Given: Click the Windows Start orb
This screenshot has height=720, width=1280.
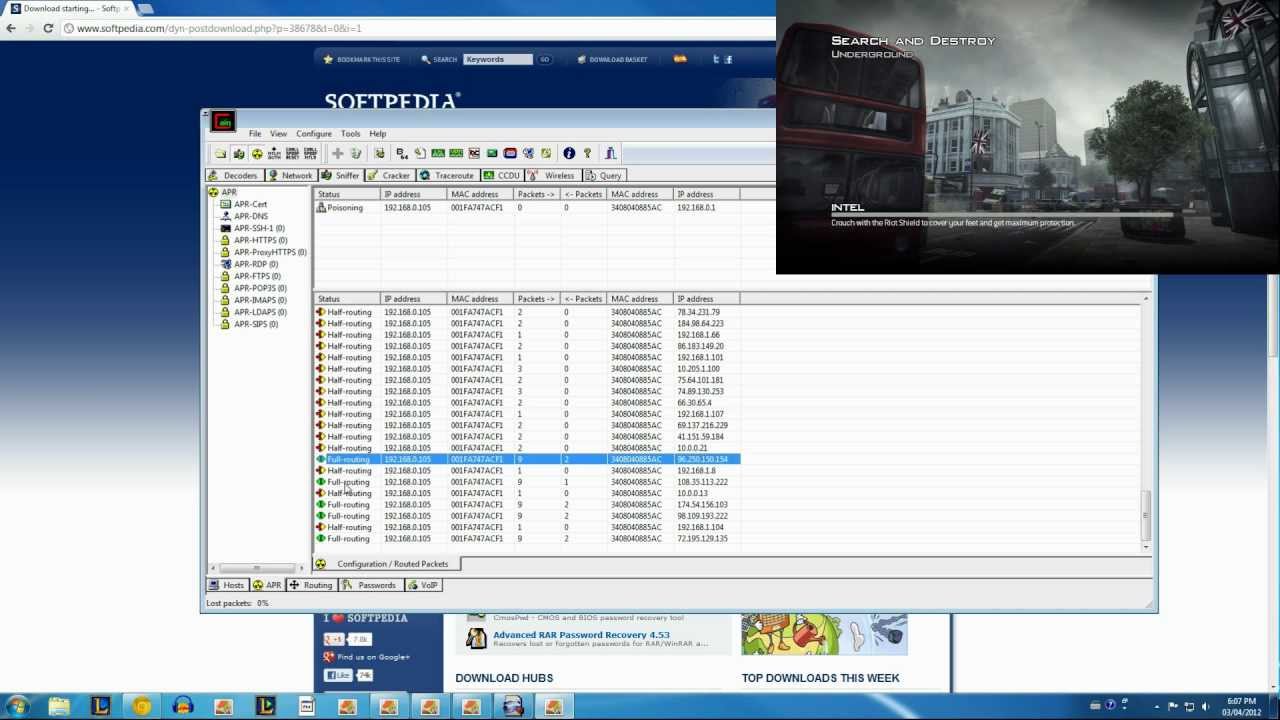Looking at the screenshot, I should [17, 706].
